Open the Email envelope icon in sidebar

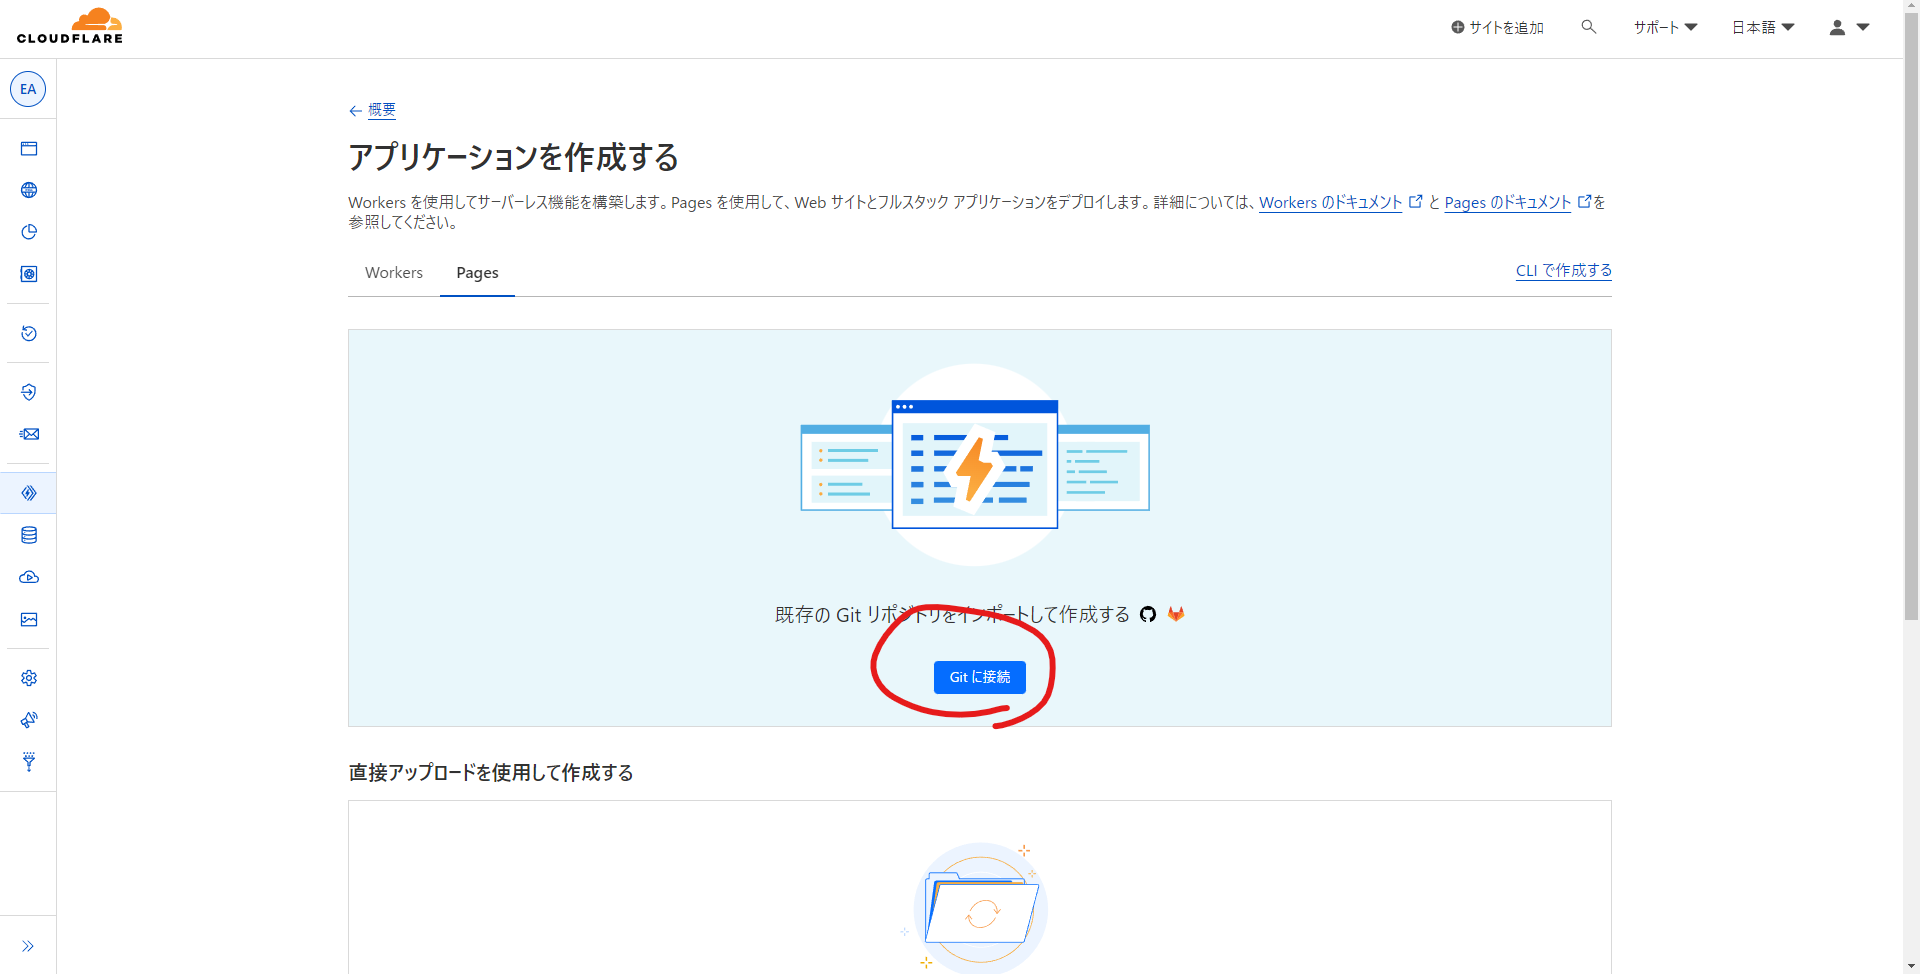29,434
